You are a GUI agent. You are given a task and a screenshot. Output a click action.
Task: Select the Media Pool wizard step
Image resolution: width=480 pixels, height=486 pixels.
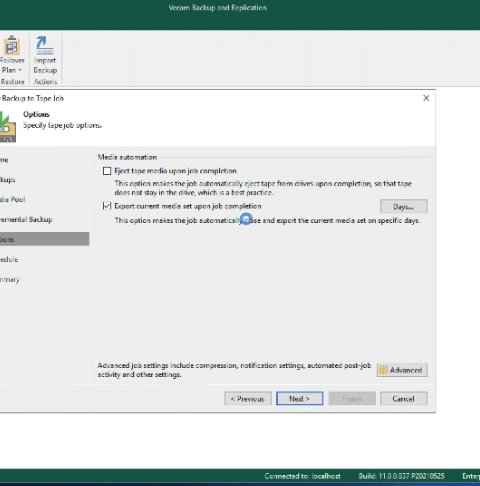pyautogui.click(x=13, y=199)
